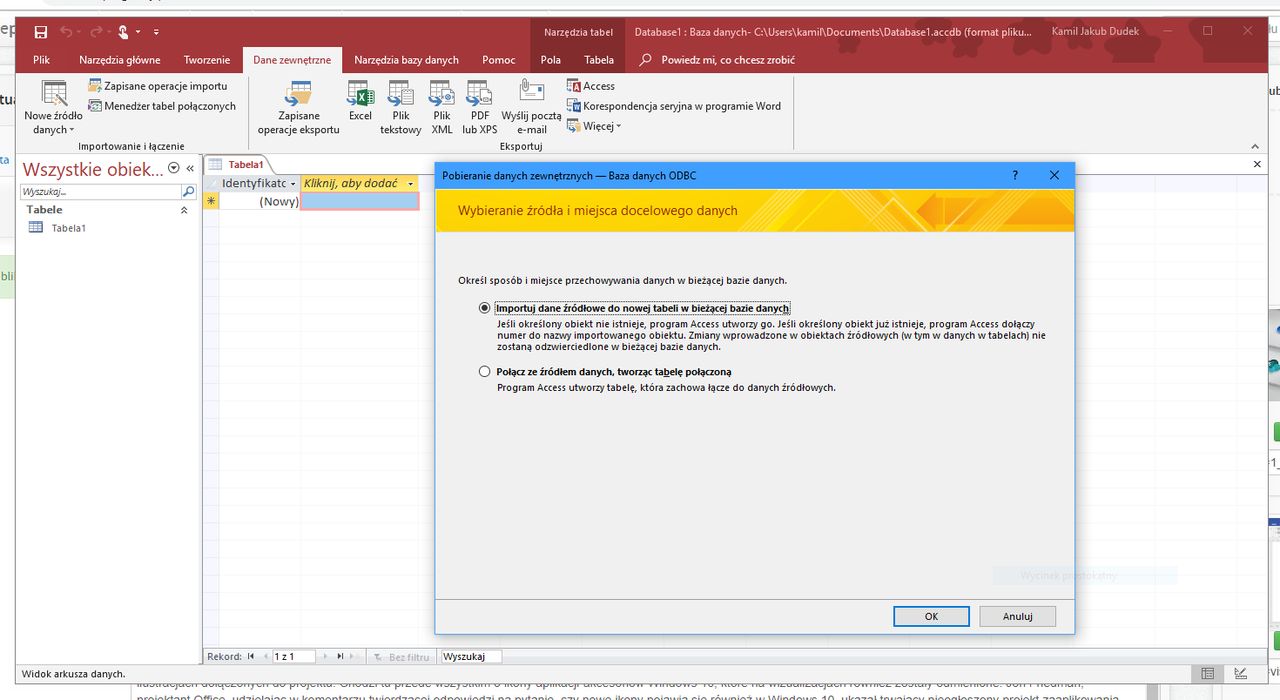The width and height of the screenshot is (1280, 700).
Task: Open the Kliknij, aby dodać column dropdown
Action: tap(411, 184)
